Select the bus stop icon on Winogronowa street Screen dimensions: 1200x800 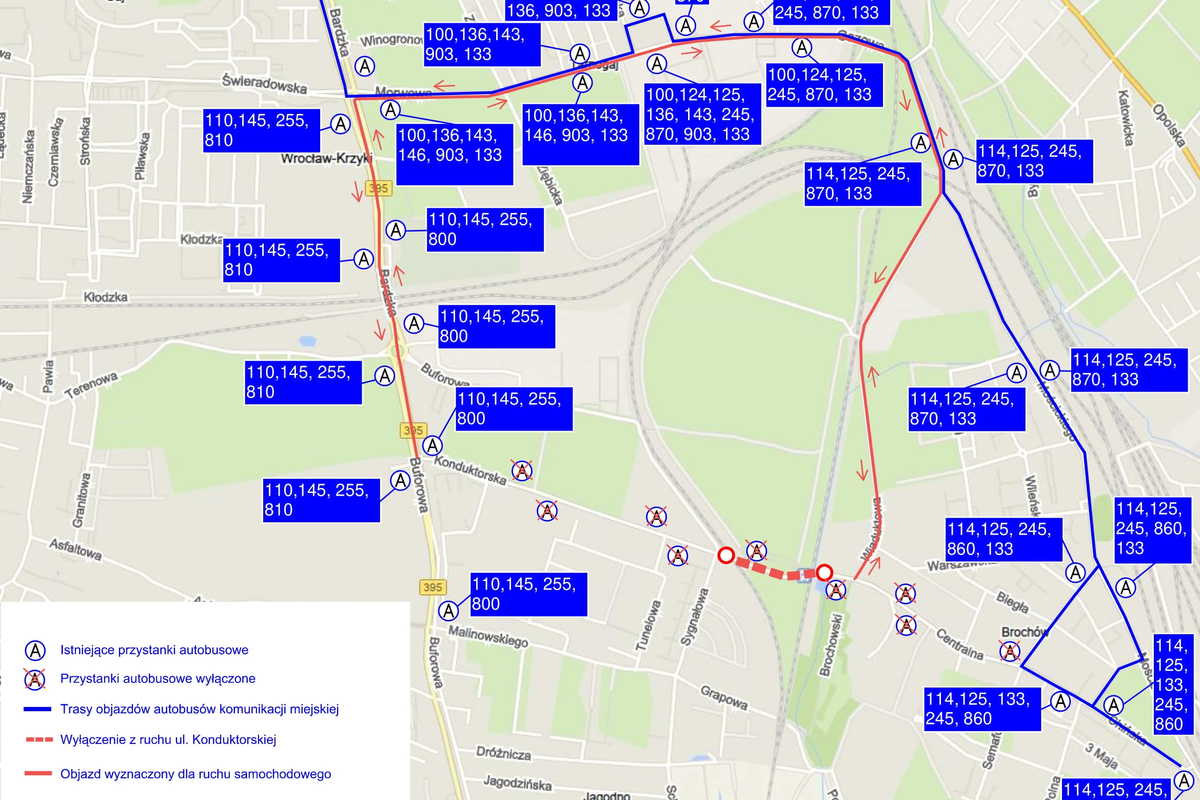tap(366, 66)
